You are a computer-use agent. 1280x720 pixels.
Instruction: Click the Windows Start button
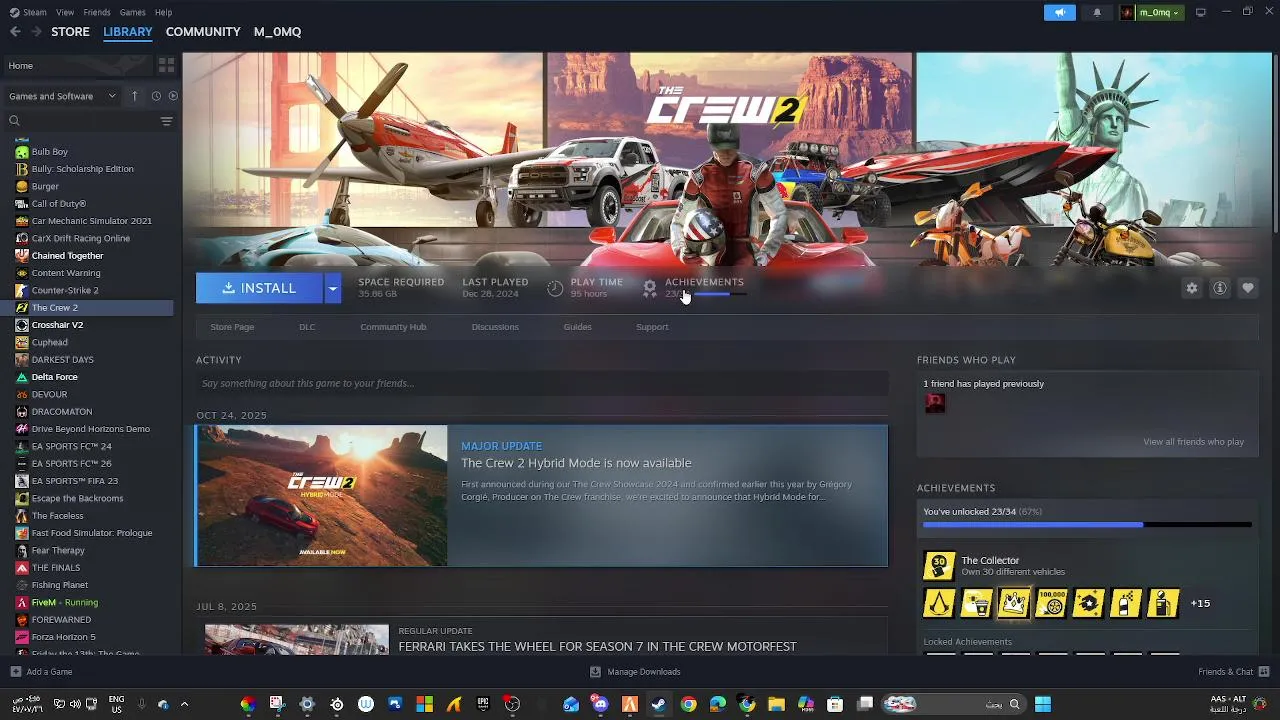[x=1043, y=704]
